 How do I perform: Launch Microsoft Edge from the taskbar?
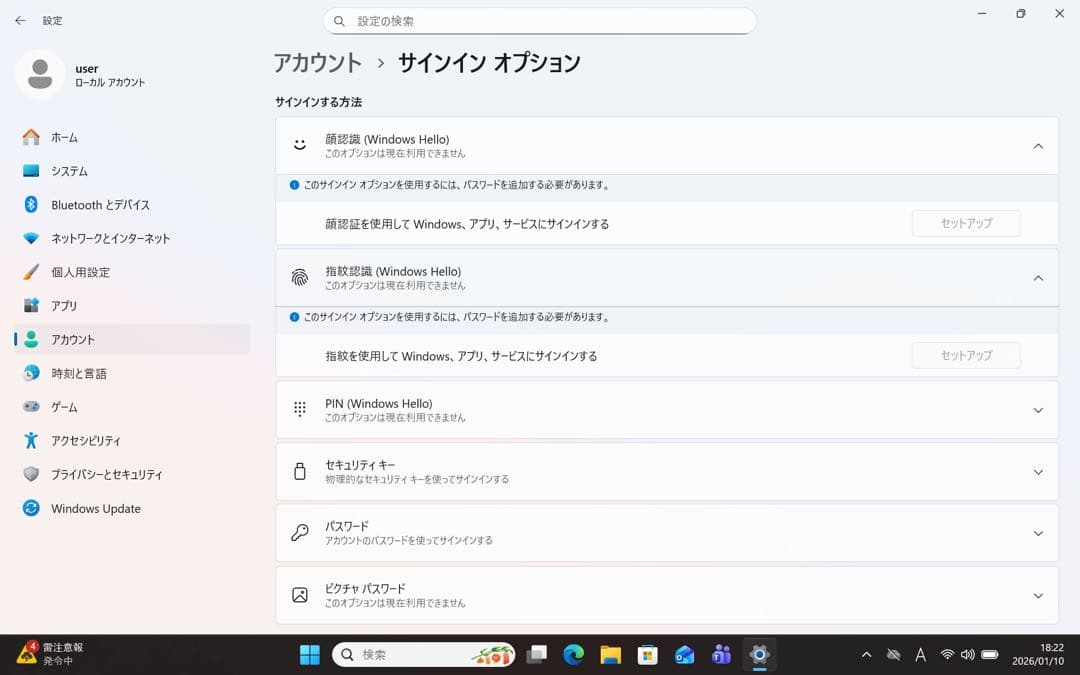pyautogui.click(x=574, y=654)
